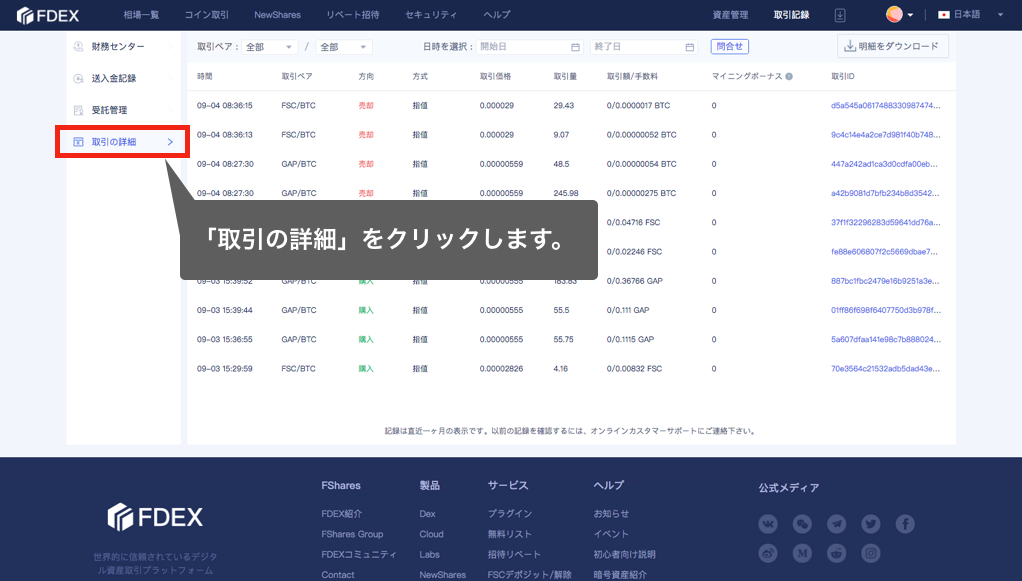This screenshot has width=1022, height=581.
Task: Click the 財務センター sidebar icon
Action: click(78, 46)
